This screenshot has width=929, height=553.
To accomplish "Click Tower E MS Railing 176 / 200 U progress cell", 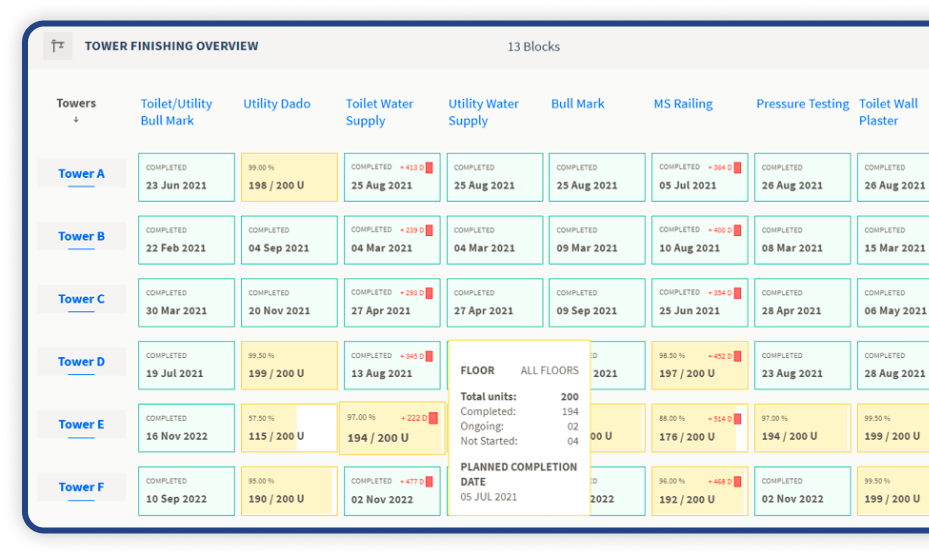I will (x=699, y=428).
